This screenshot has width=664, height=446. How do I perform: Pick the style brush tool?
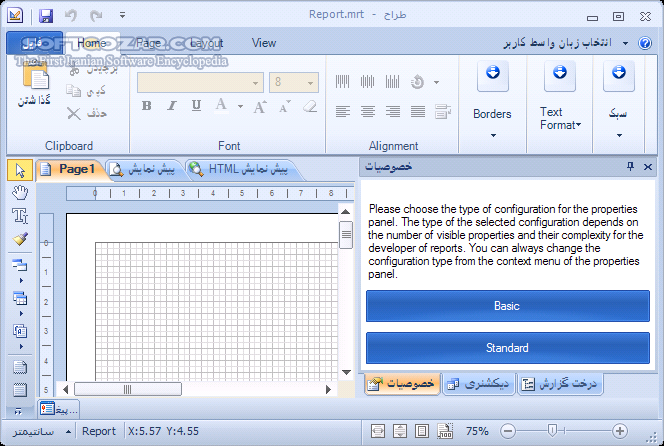coord(20,239)
